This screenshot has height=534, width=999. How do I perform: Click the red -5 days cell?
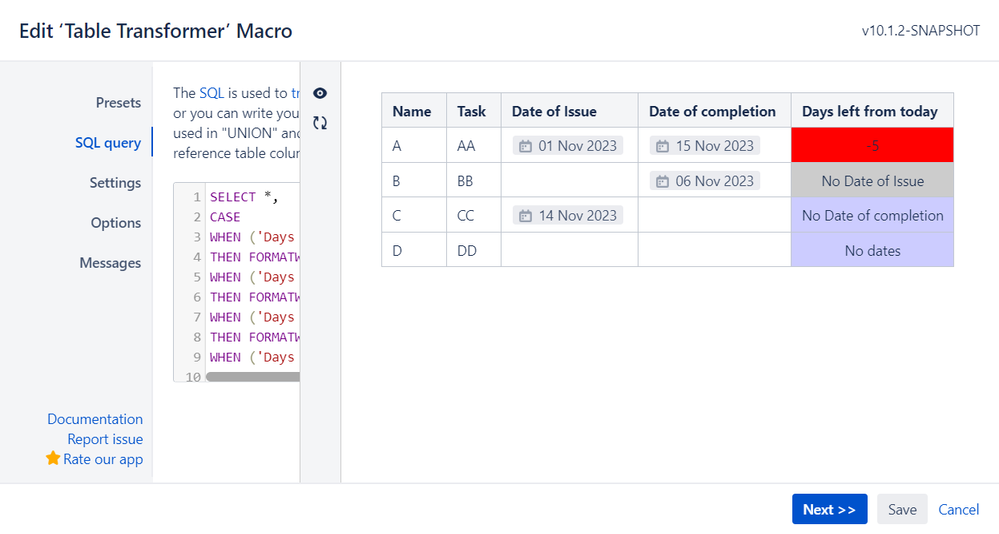(x=872, y=146)
